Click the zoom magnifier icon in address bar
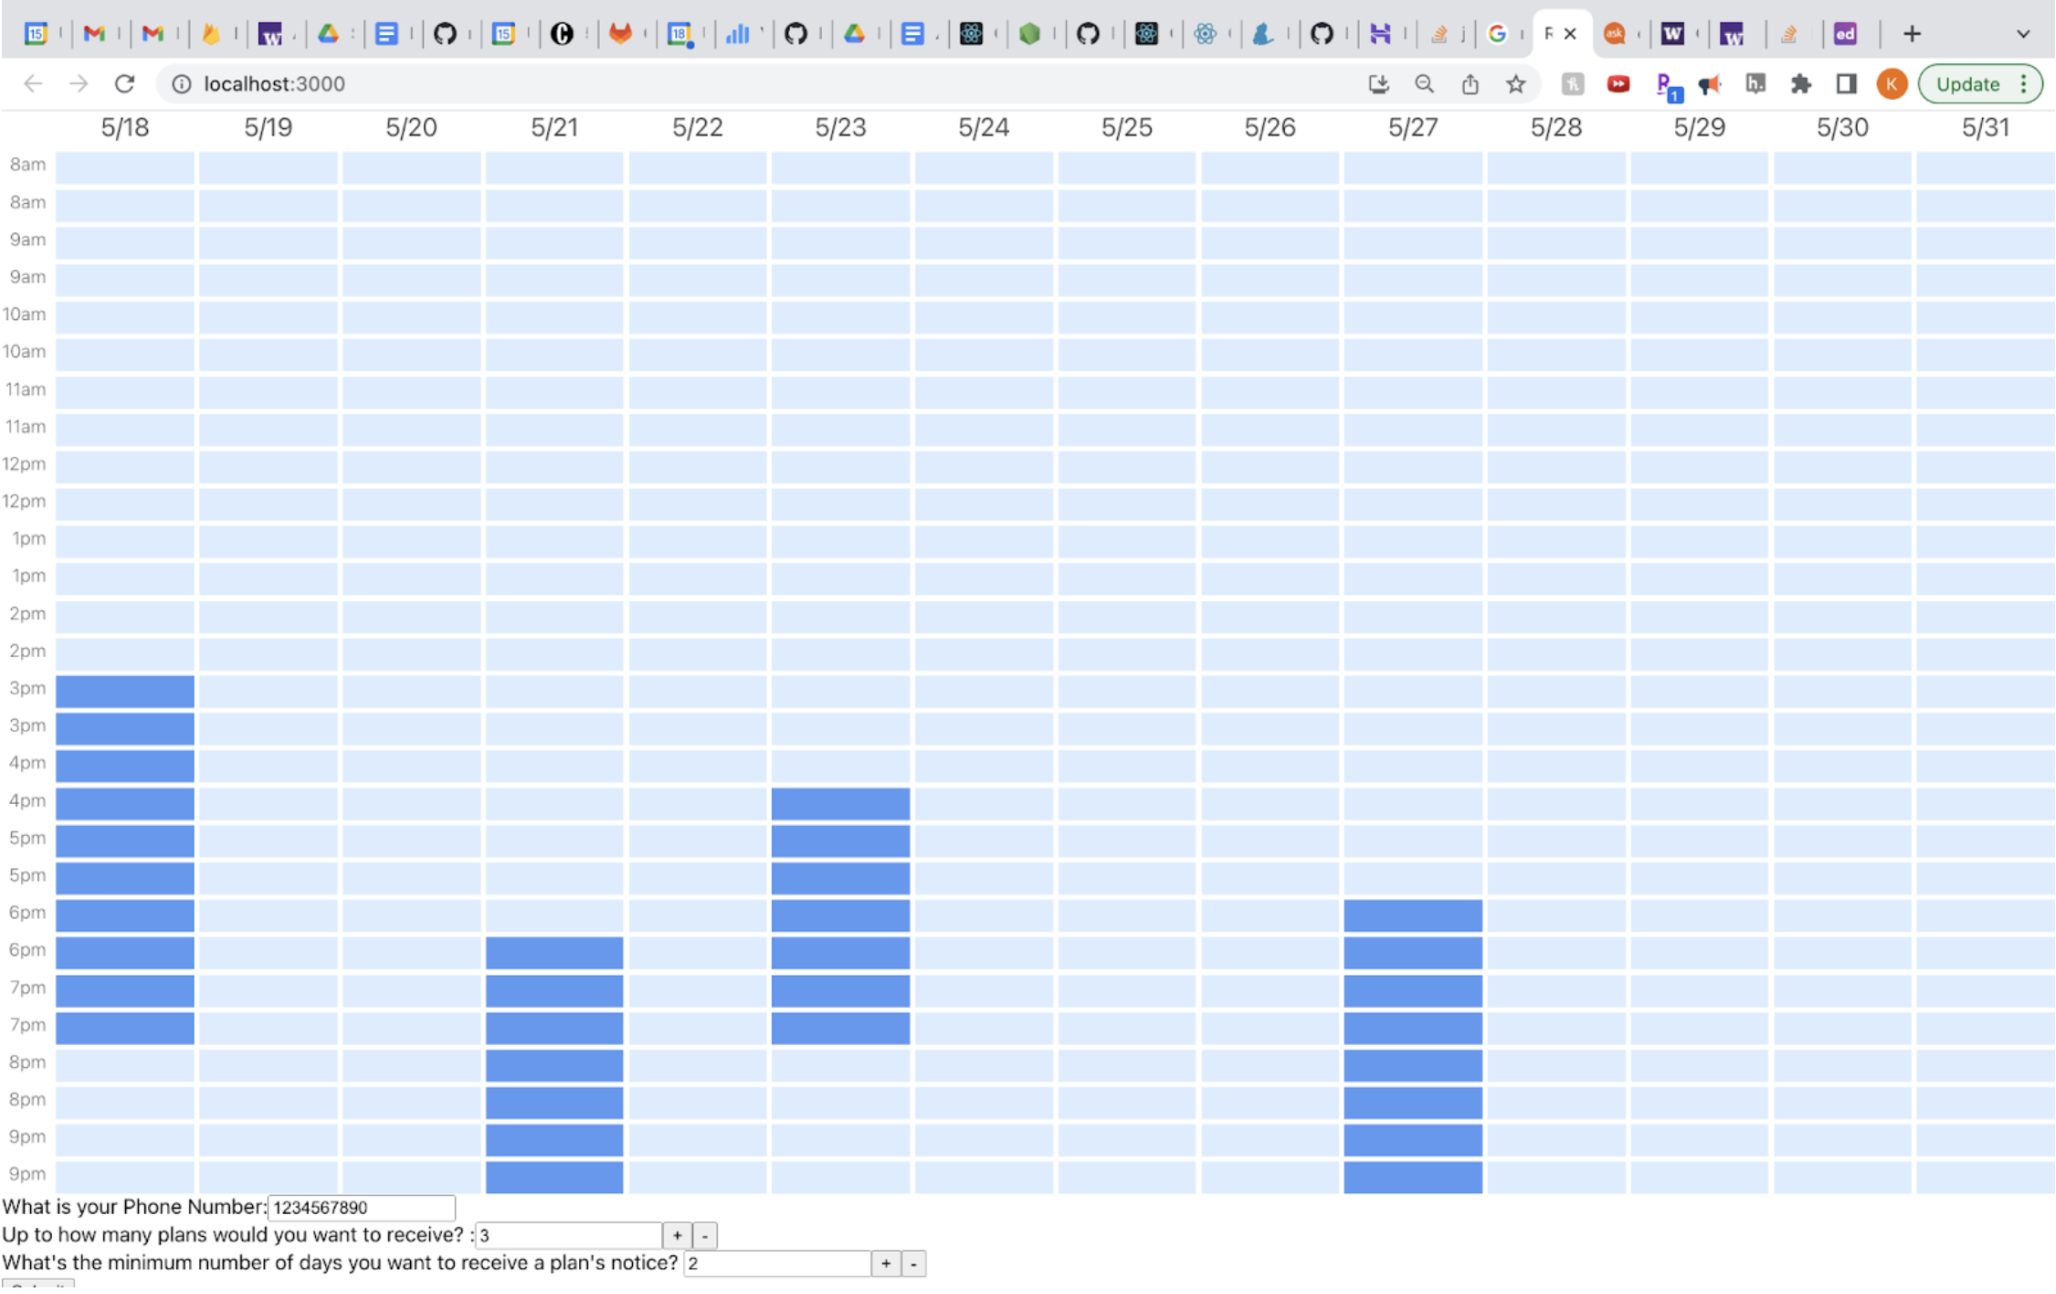 (1424, 84)
